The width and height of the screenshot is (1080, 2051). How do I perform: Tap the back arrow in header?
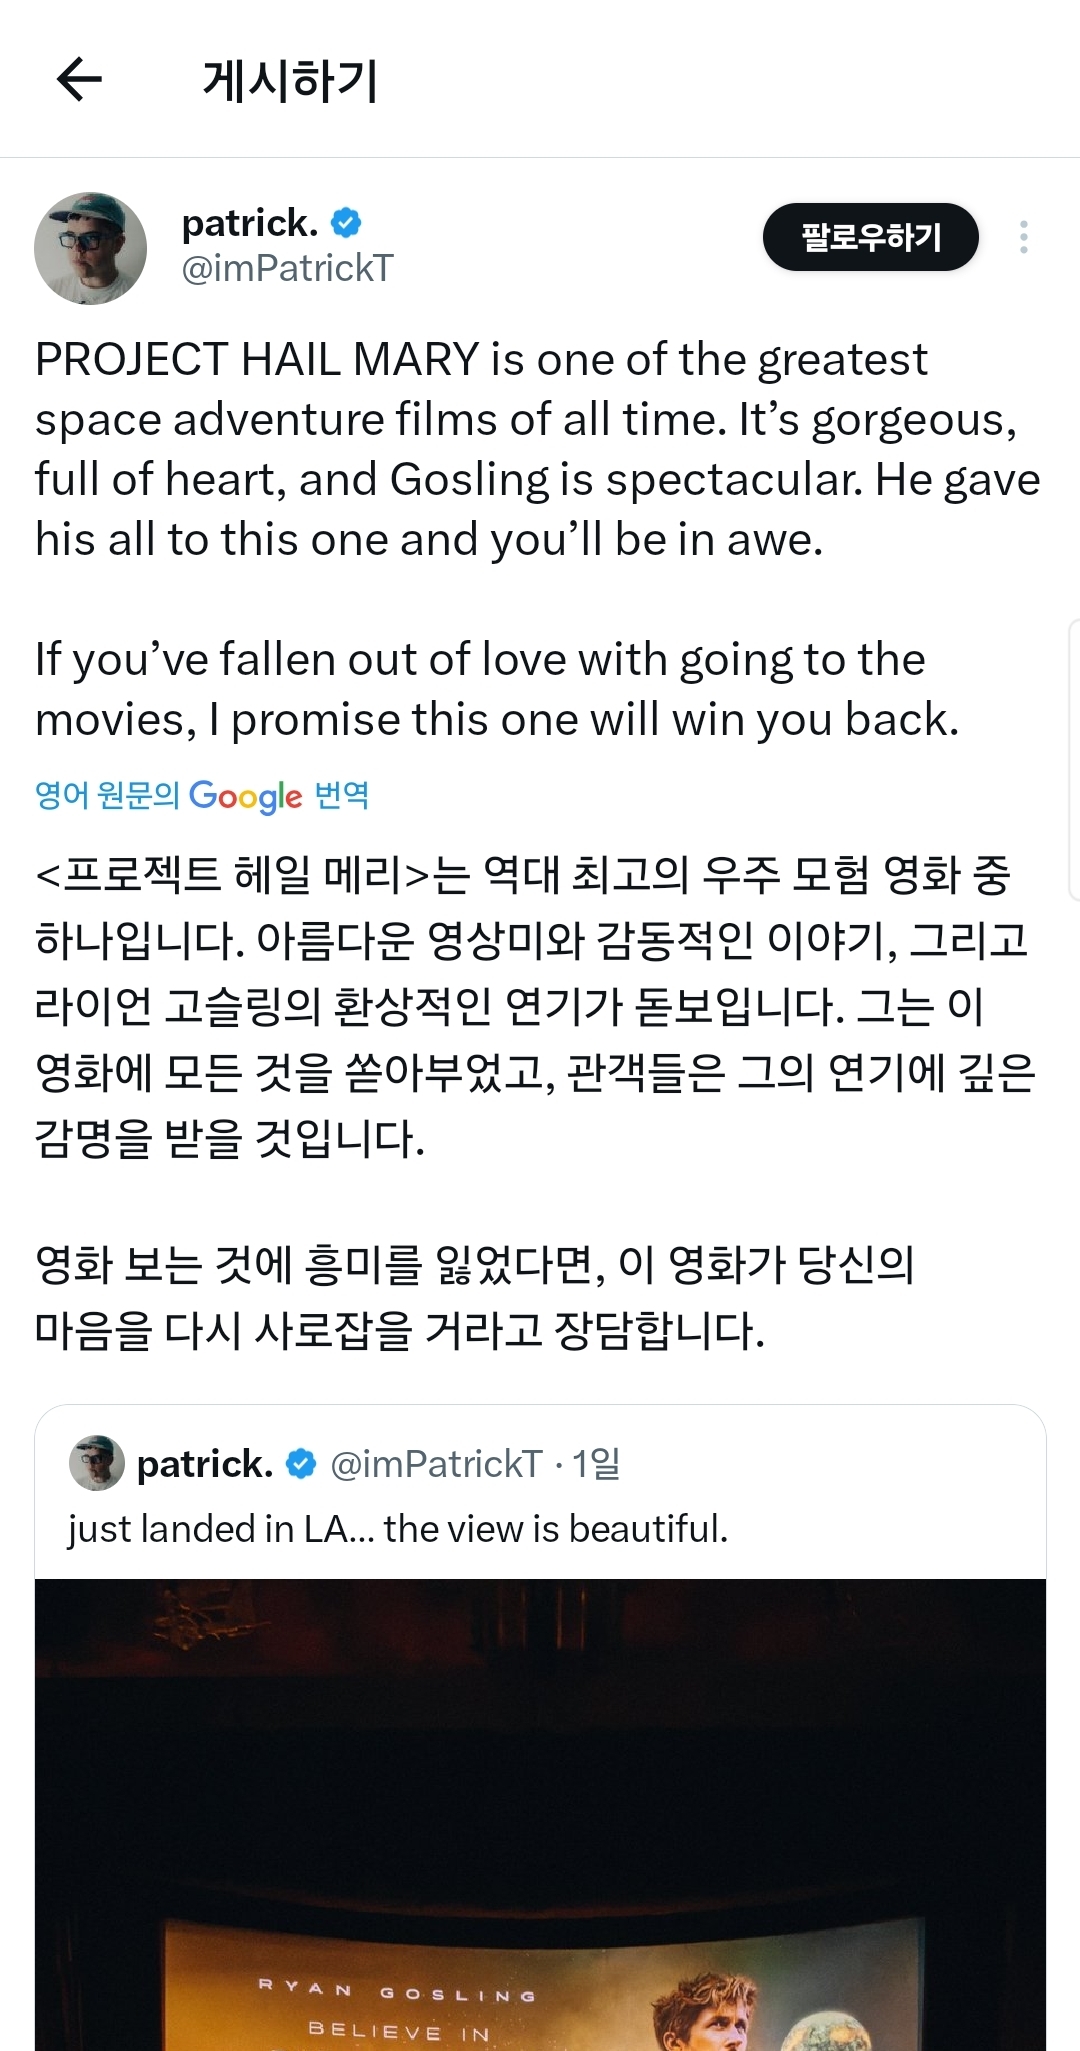click(x=80, y=80)
